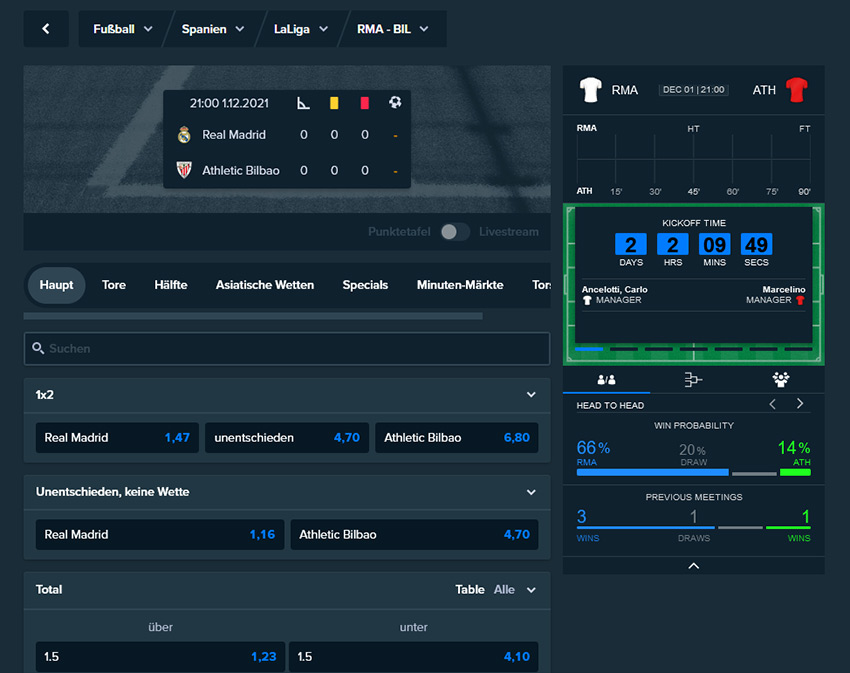Click the Suchen search field
The width and height of the screenshot is (850, 673).
click(x=287, y=348)
